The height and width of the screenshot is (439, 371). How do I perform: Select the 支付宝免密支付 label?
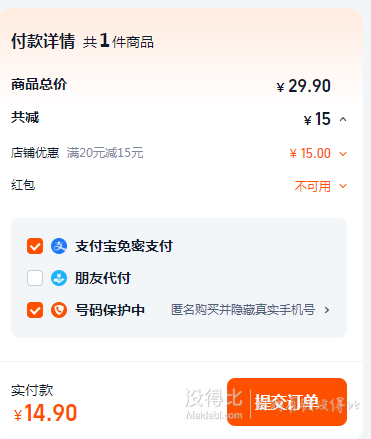[x=124, y=246]
